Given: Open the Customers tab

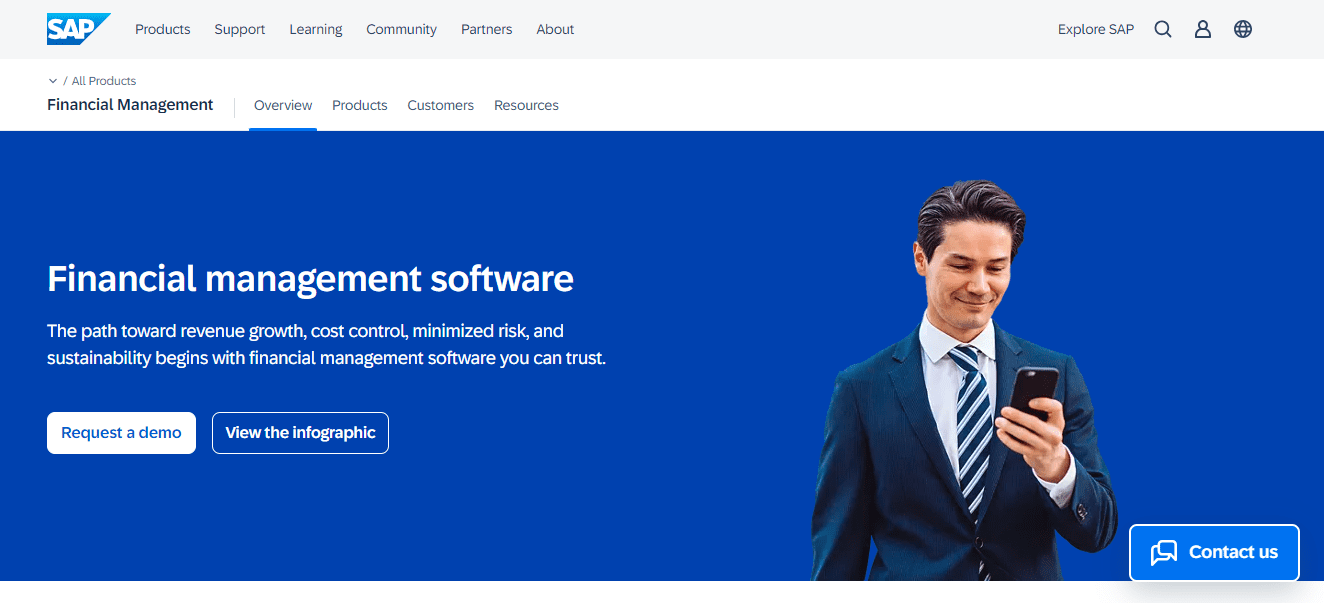Looking at the screenshot, I should coord(440,104).
